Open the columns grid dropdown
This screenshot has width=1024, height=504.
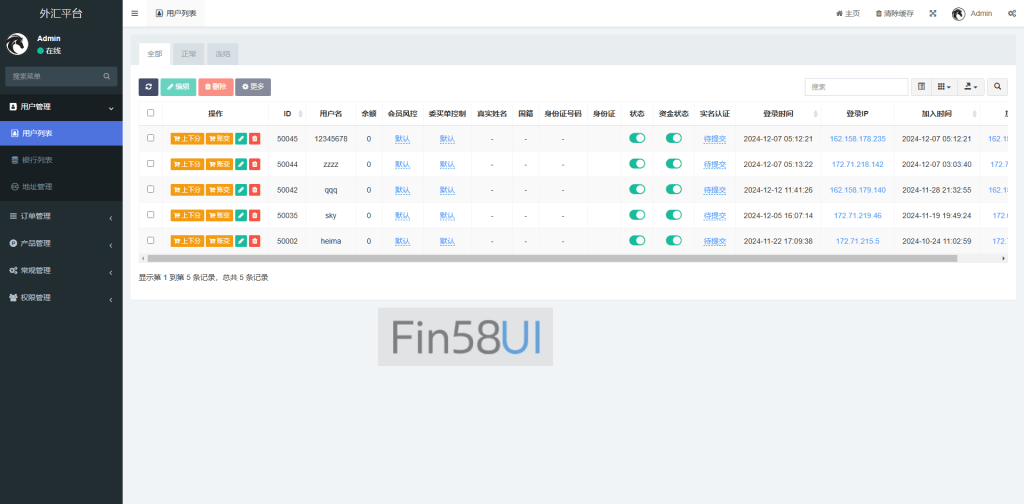point(944,87)
